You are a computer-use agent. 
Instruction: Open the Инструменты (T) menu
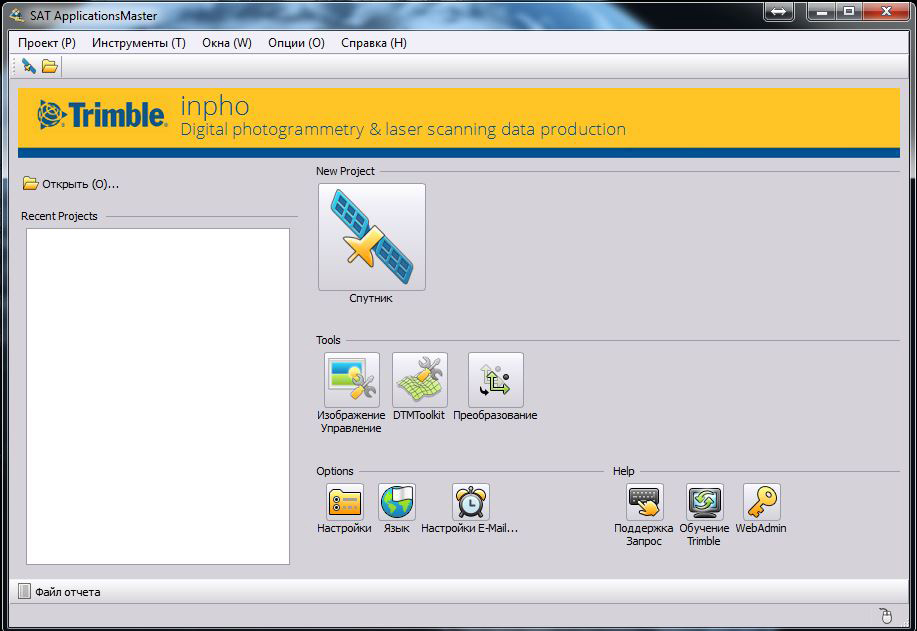coord(139,43)
